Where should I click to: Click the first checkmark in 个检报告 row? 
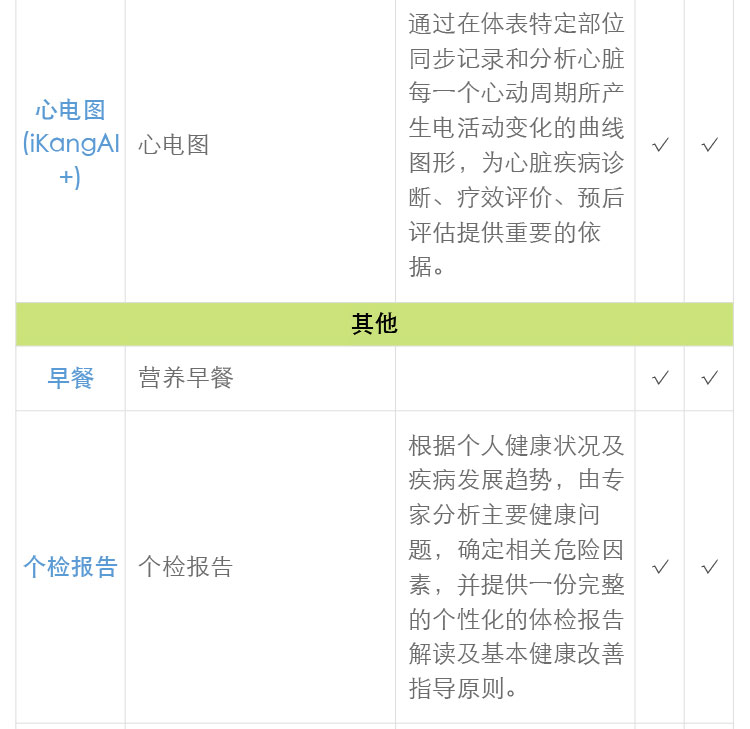point(660,567)
